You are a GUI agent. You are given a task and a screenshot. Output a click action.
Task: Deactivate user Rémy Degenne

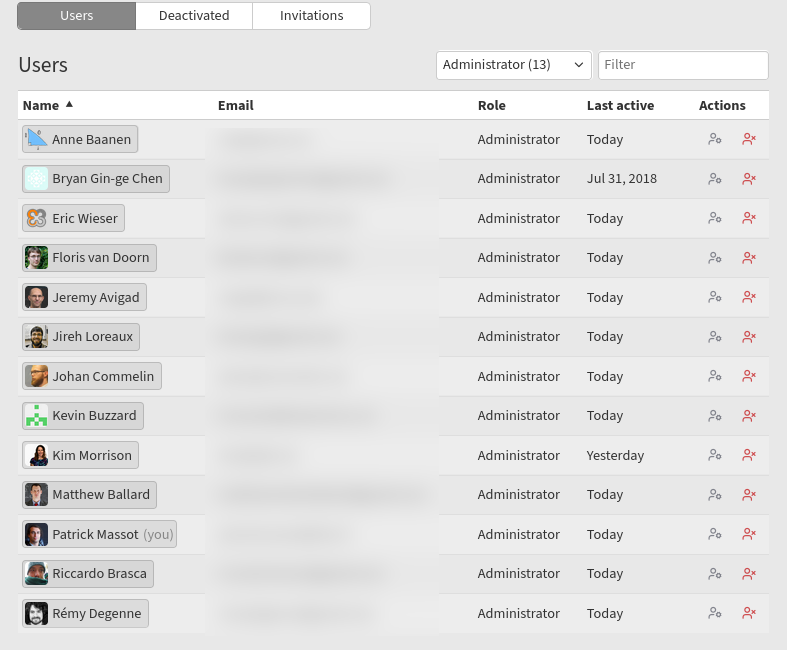coord(748,613)
